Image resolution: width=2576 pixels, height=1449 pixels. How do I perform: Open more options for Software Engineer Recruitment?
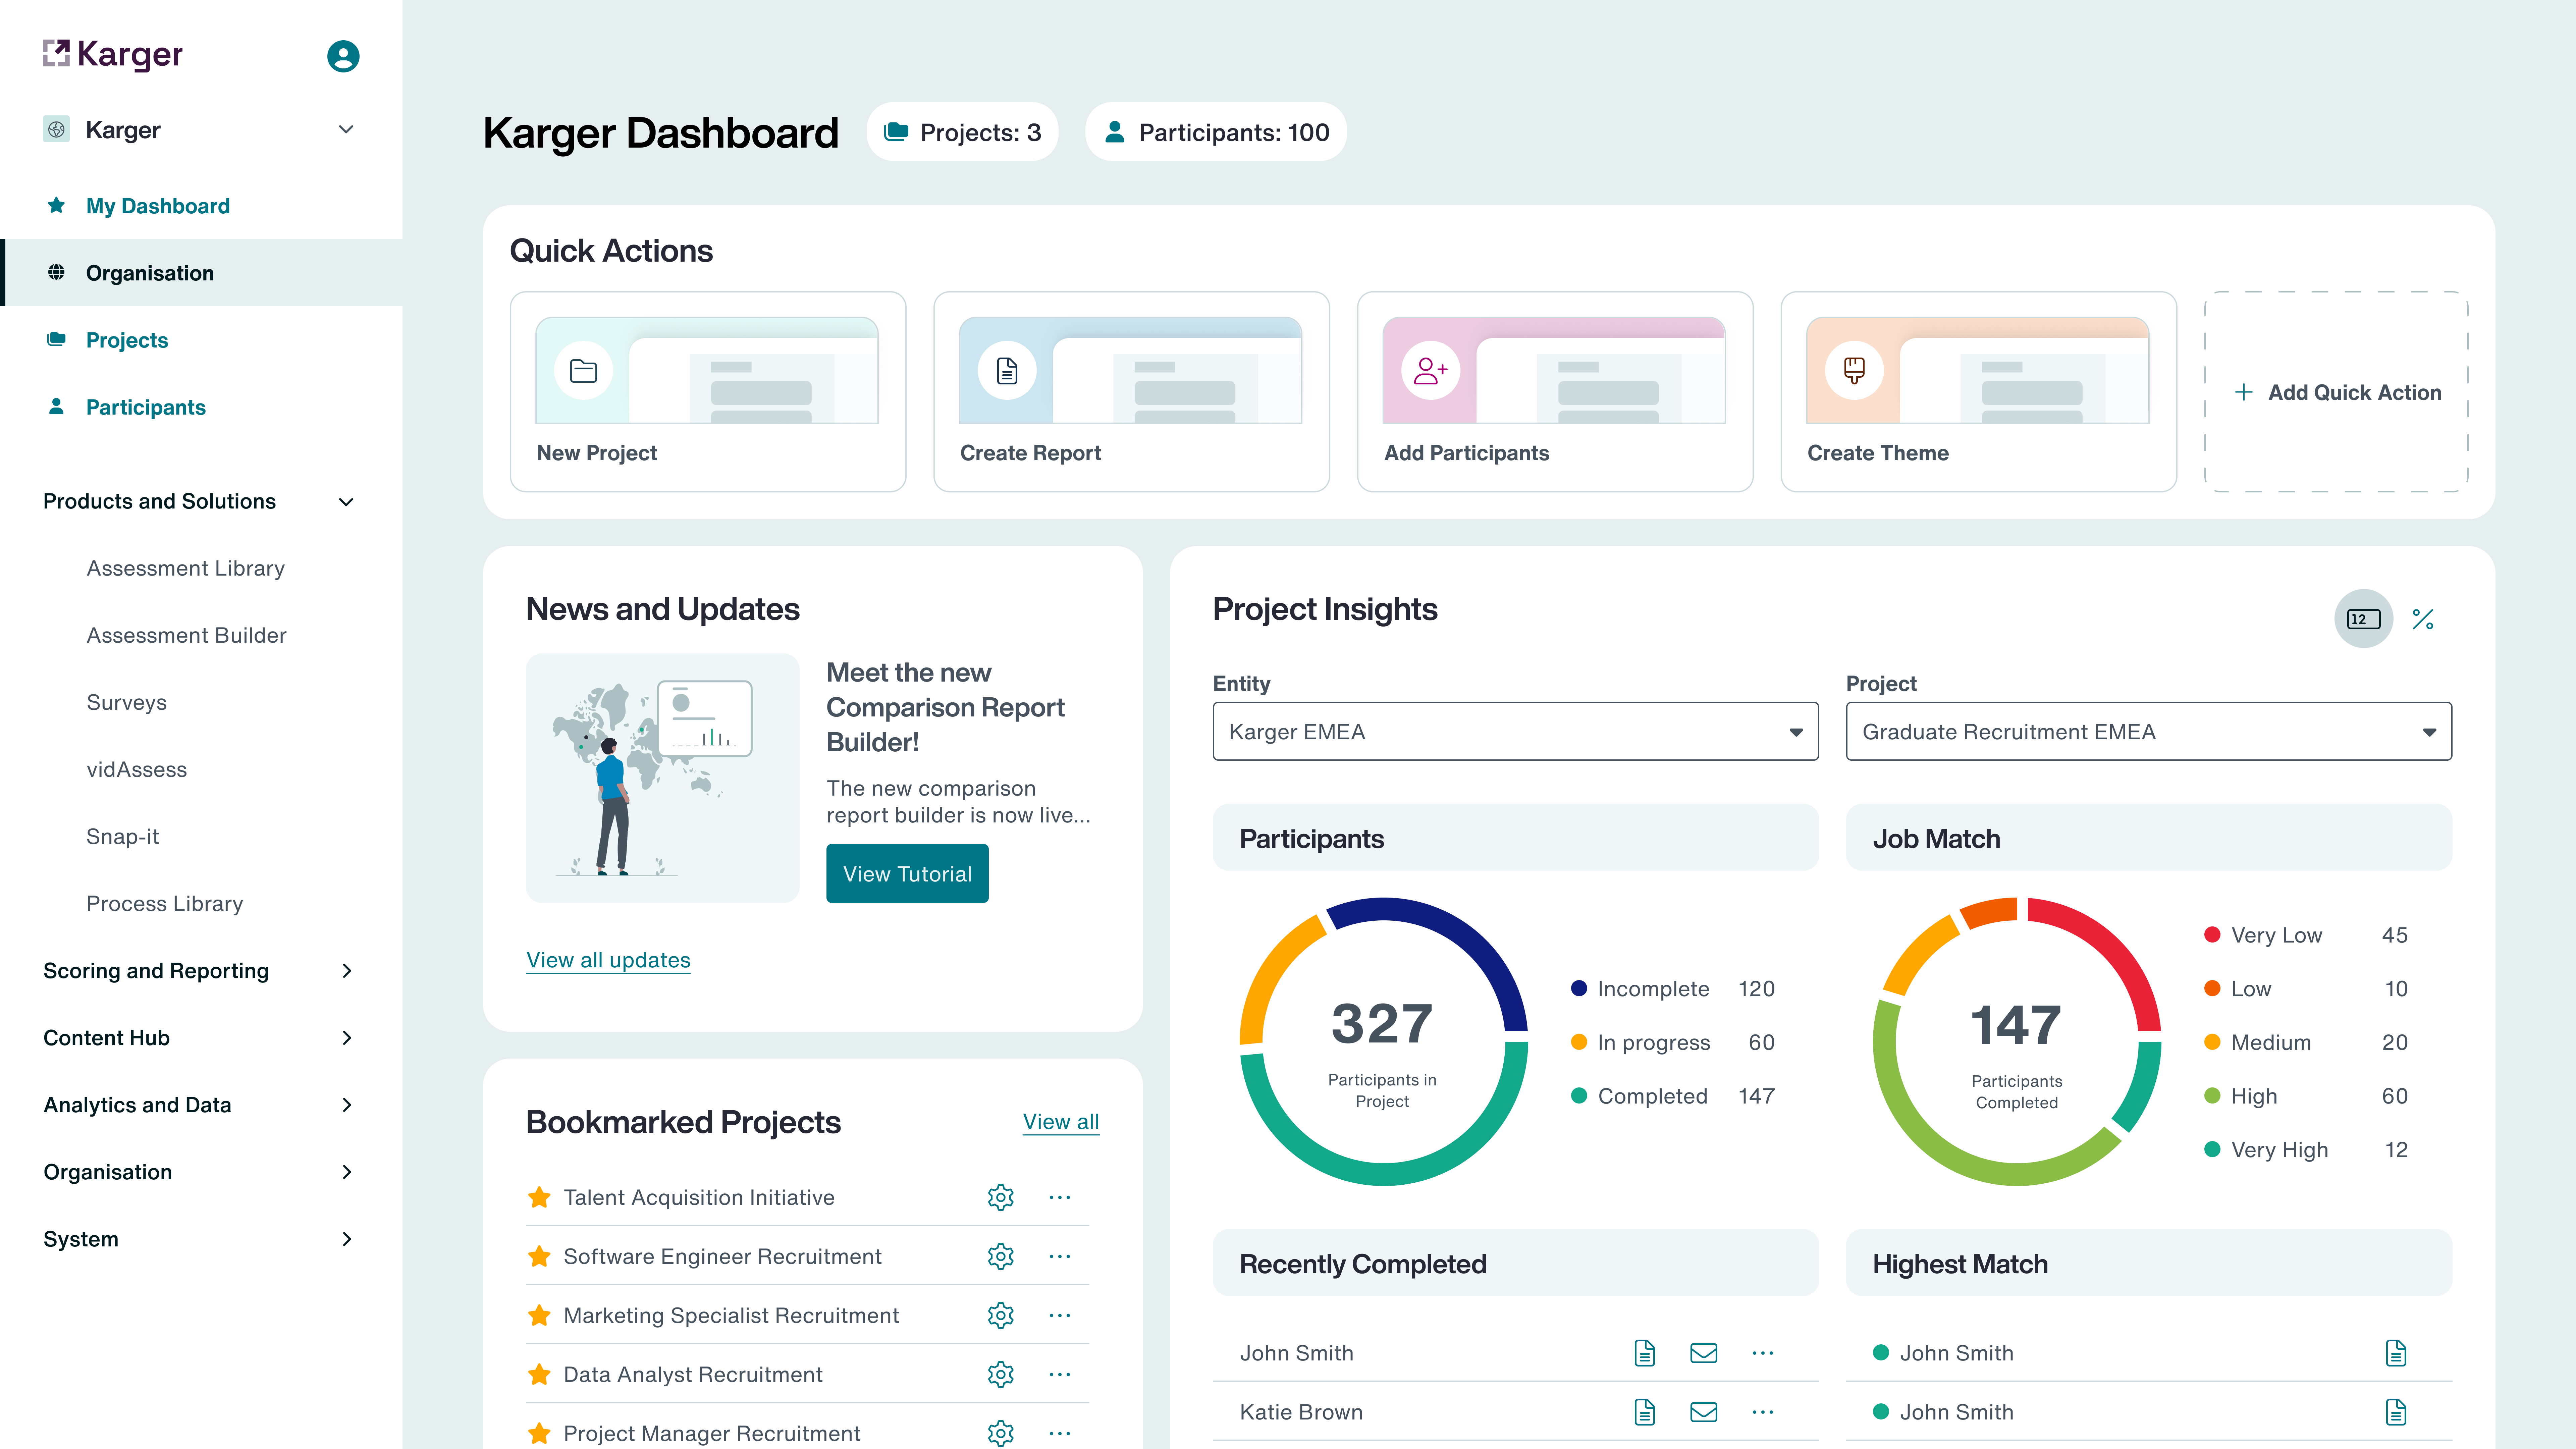tap(1060, 1256)
